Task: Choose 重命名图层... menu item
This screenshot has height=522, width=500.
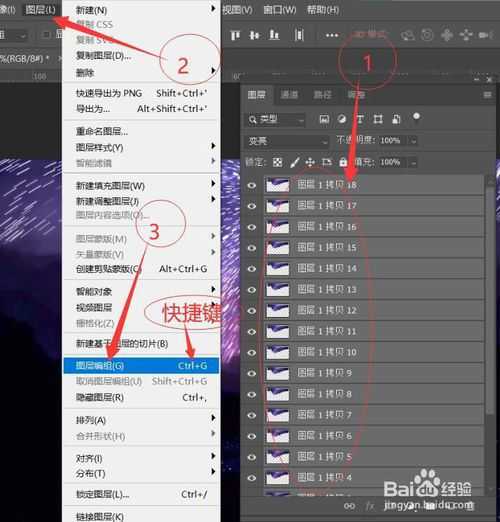Action: click(141, 131)
